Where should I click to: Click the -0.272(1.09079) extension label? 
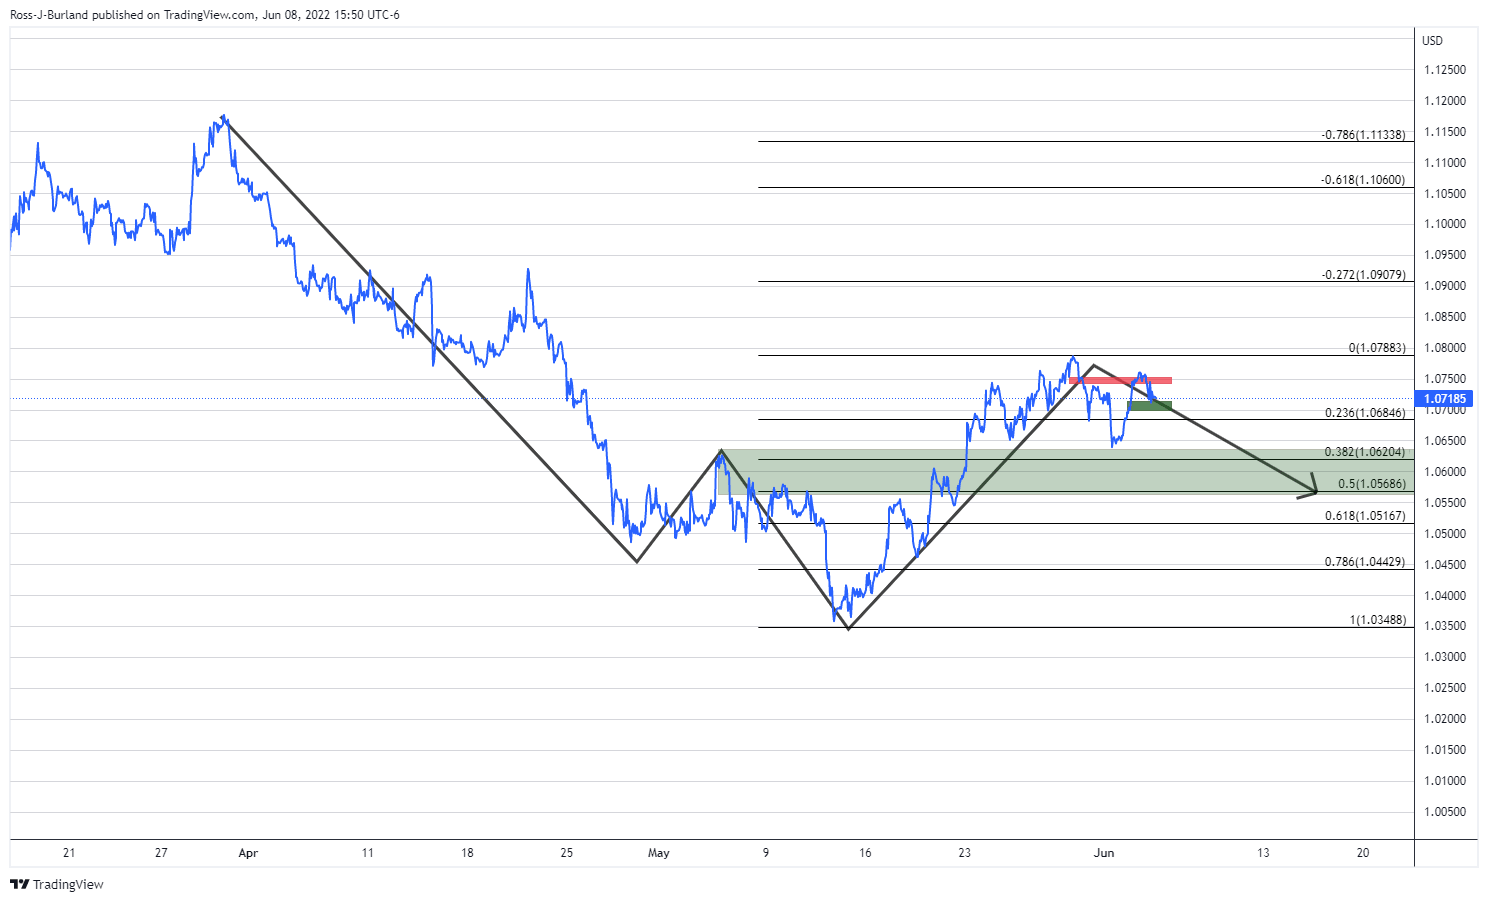(1363, 275)
